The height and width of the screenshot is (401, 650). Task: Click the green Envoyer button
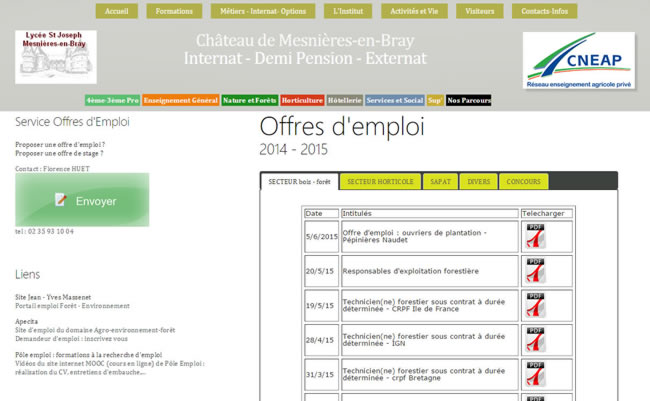tap(82, 200)
